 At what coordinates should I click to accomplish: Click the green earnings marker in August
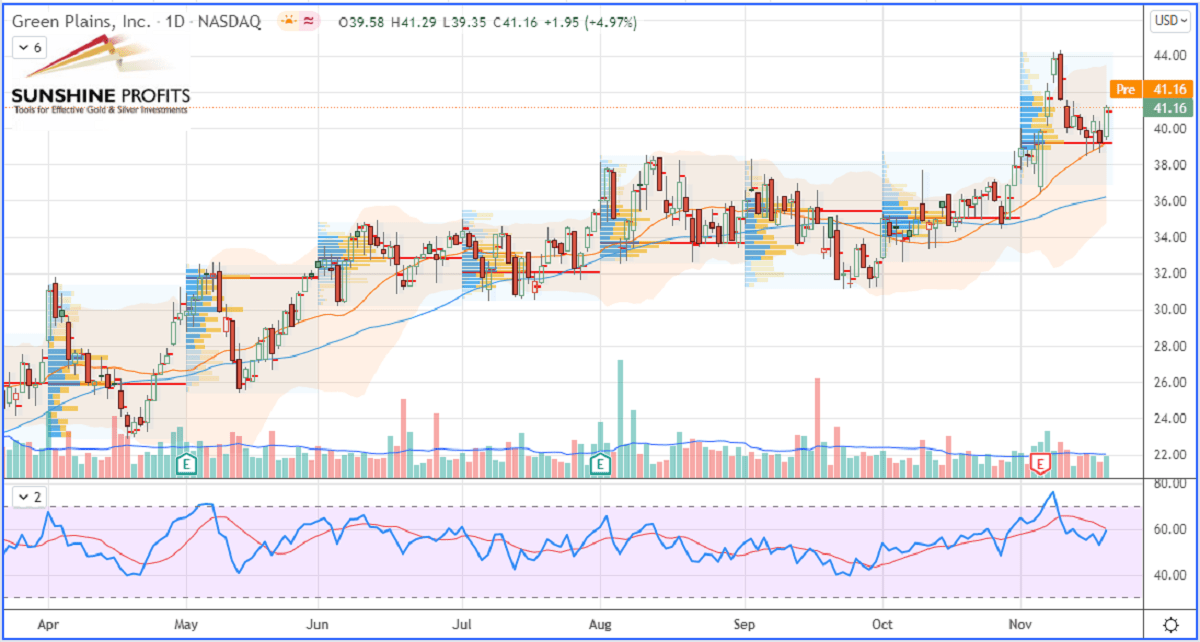[601, 463]
